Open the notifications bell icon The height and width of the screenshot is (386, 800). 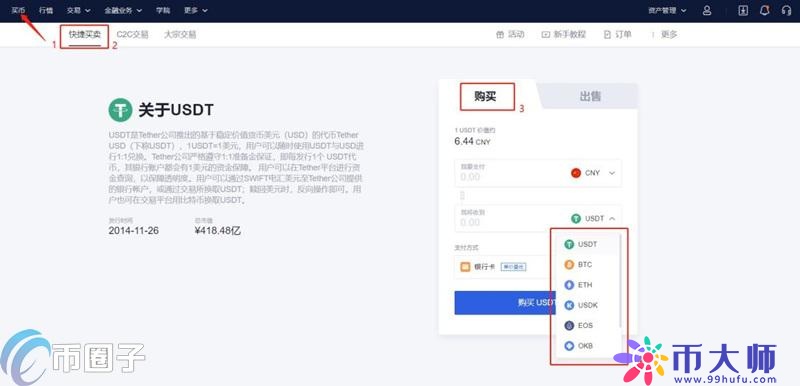coord(764,10)
